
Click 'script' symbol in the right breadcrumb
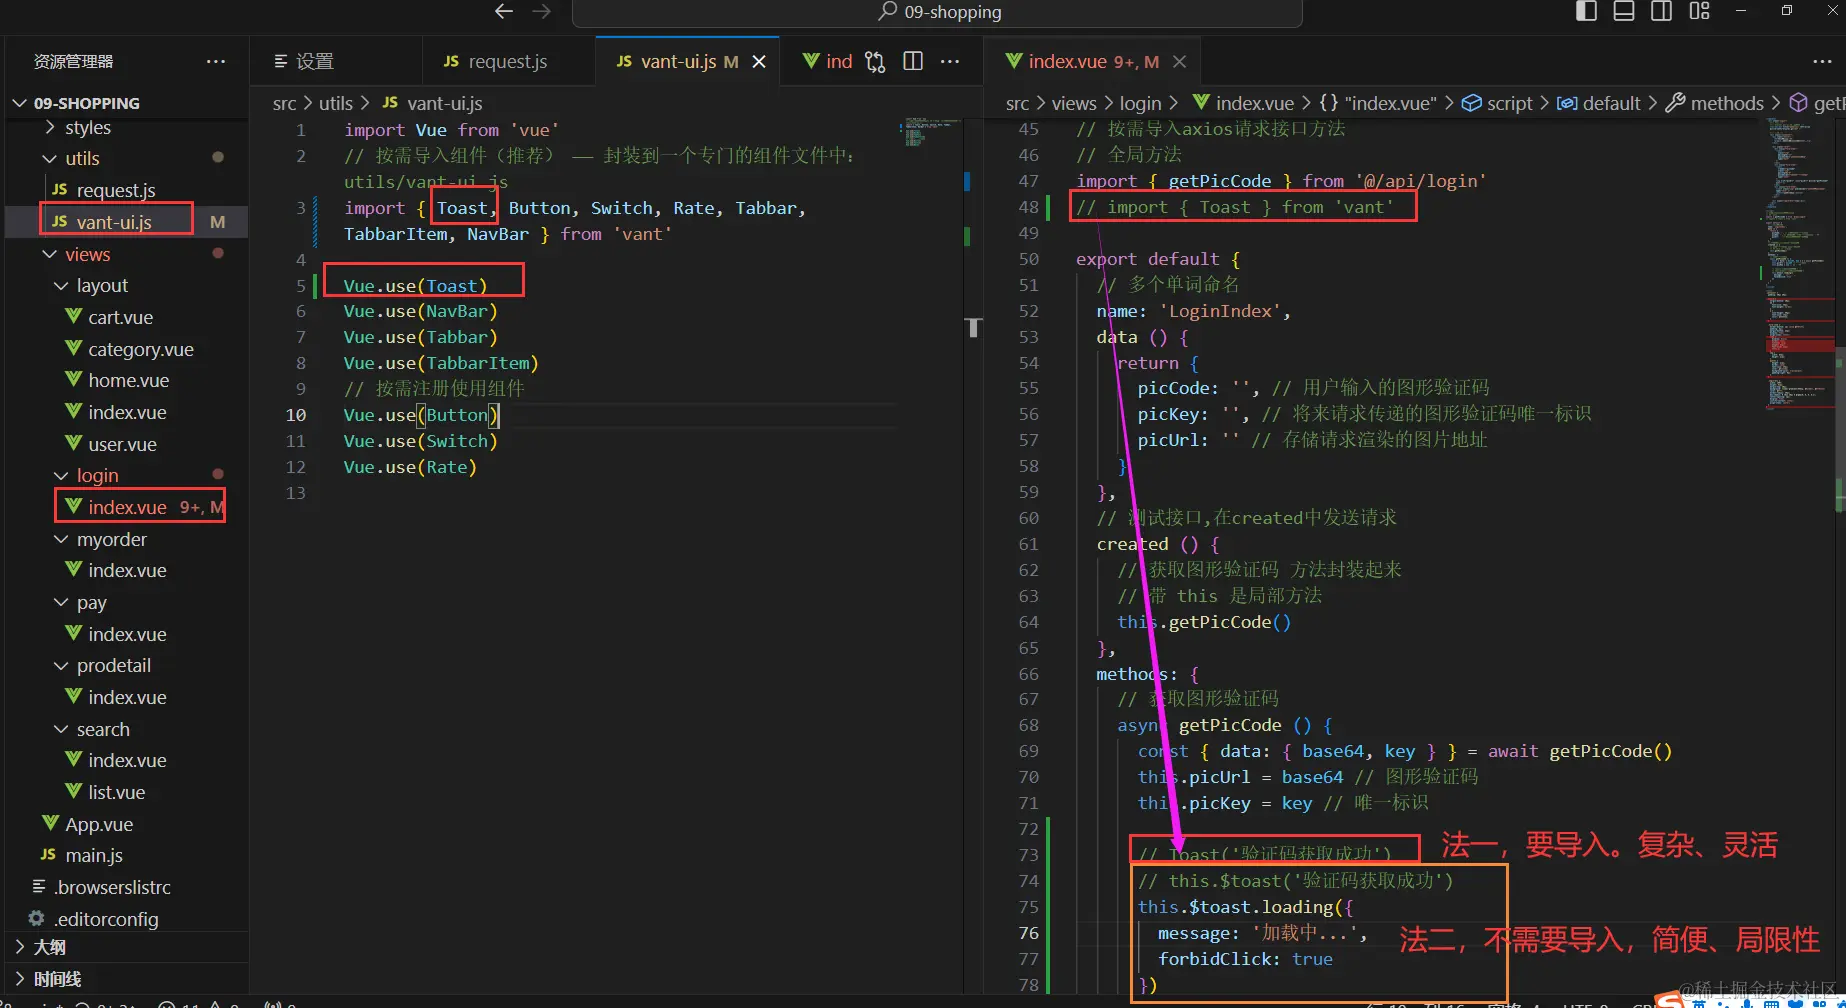pos(1497,103)
